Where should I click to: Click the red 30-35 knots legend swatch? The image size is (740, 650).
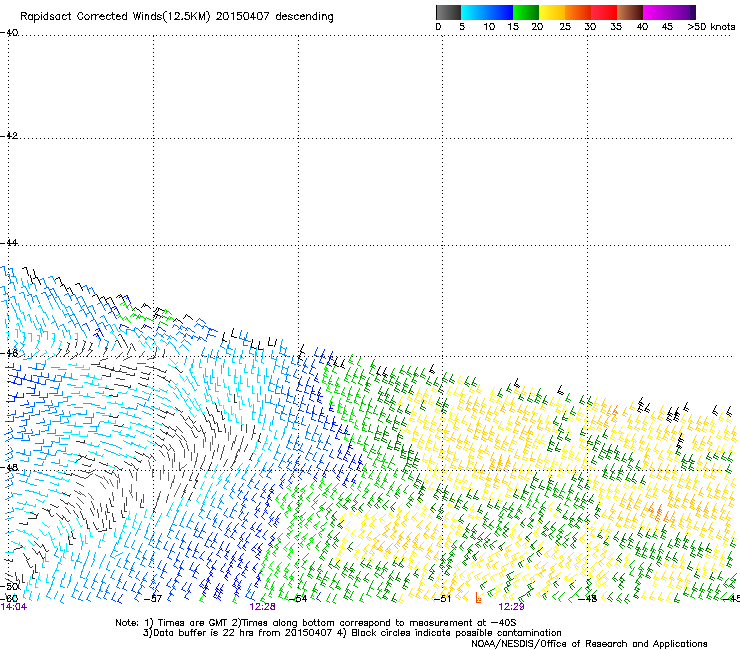pos(604,12)
